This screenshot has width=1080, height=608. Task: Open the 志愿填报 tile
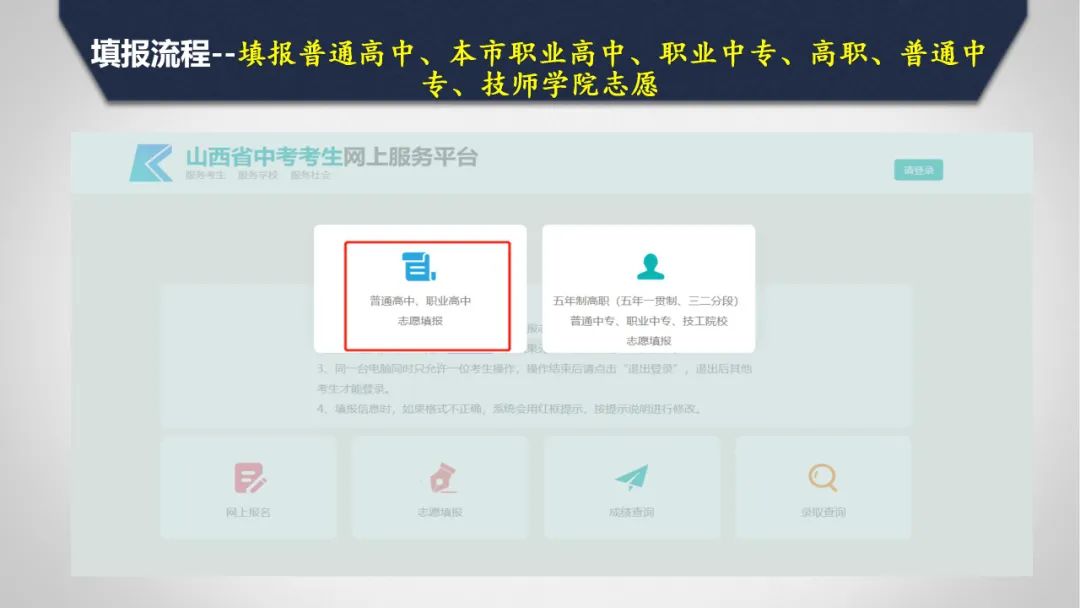coord(439,488)
